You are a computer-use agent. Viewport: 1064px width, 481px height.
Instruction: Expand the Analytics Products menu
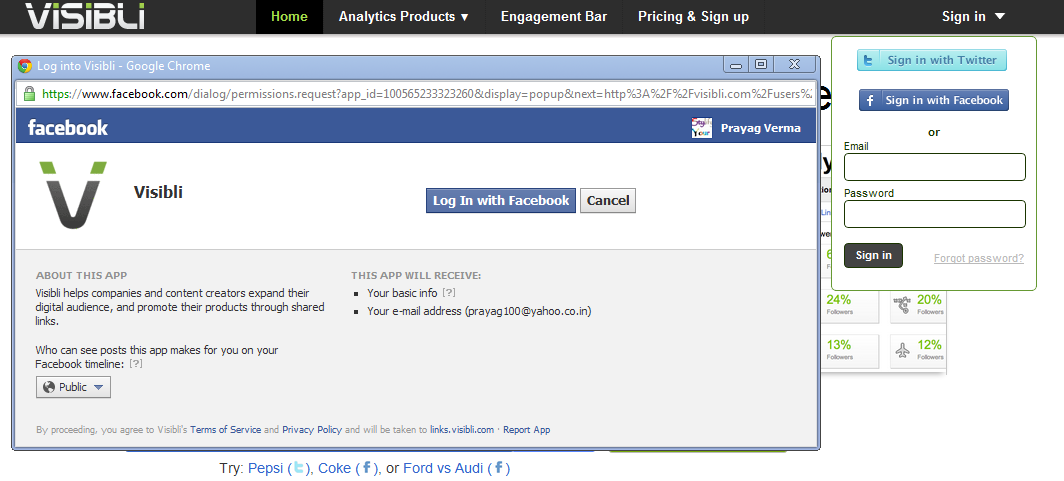point(404,17)
